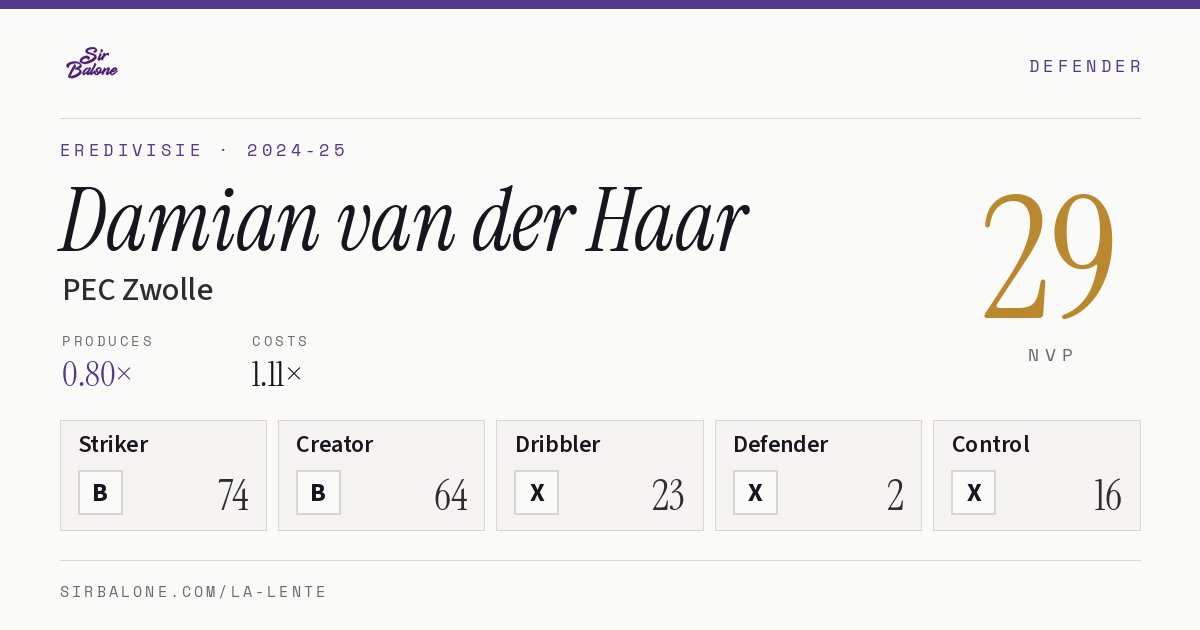Select the Striker score card
The height and width of the screenshot is (630, 1200).
(x=163, y=475)
